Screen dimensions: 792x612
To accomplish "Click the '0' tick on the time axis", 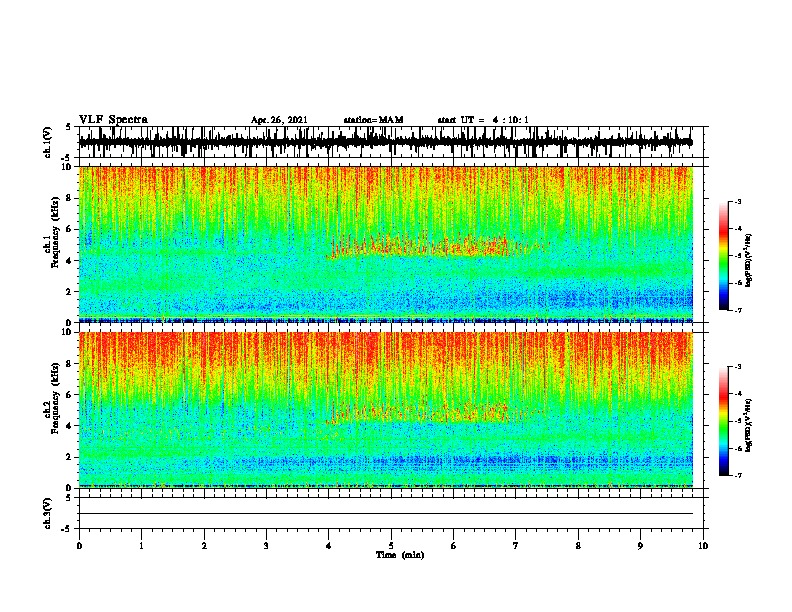I will (79, 546).
